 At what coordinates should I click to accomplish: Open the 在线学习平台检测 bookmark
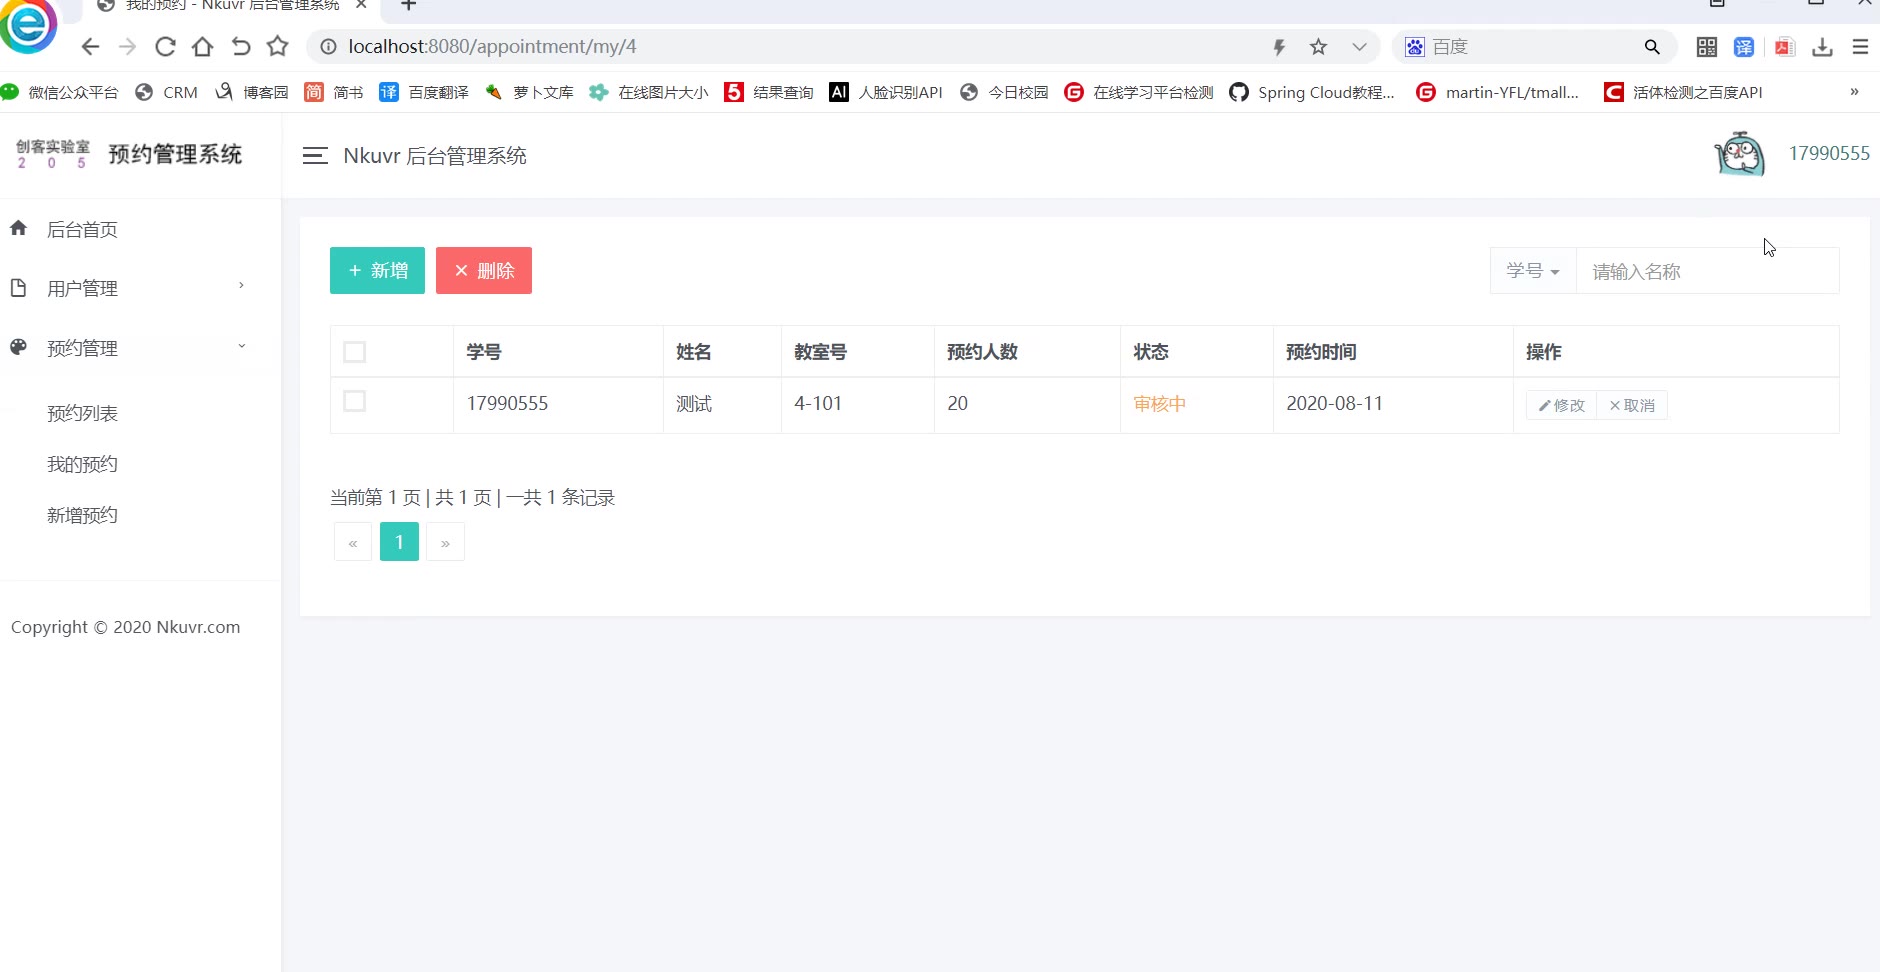point(1139,92)
